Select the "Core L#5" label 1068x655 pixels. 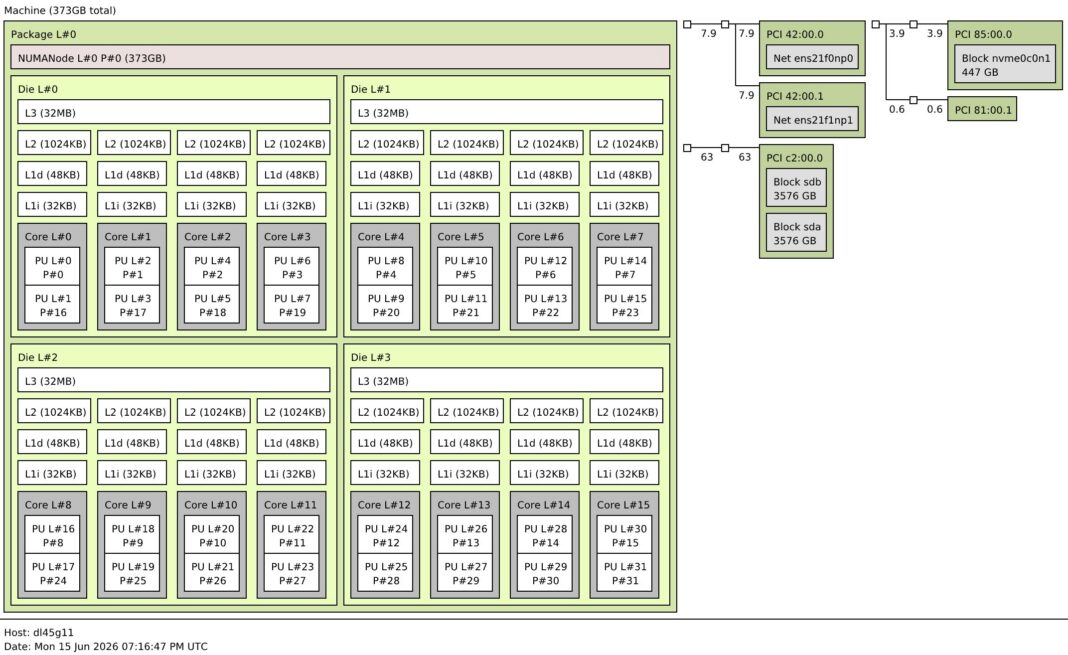(460, 237)
